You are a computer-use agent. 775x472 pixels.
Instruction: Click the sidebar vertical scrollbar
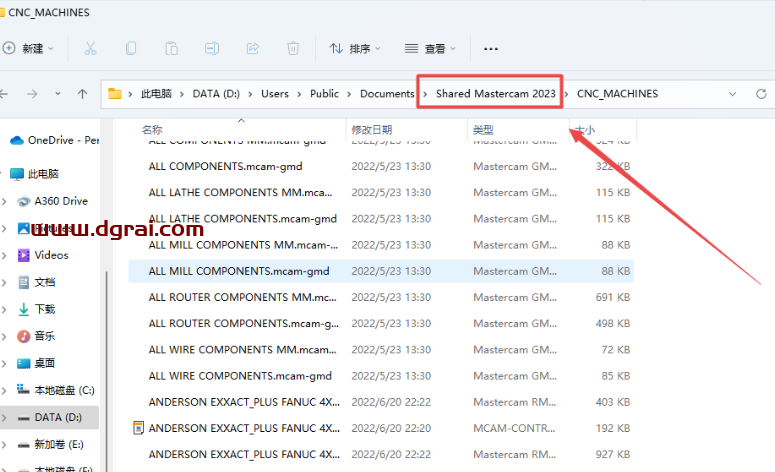point(106,371)
